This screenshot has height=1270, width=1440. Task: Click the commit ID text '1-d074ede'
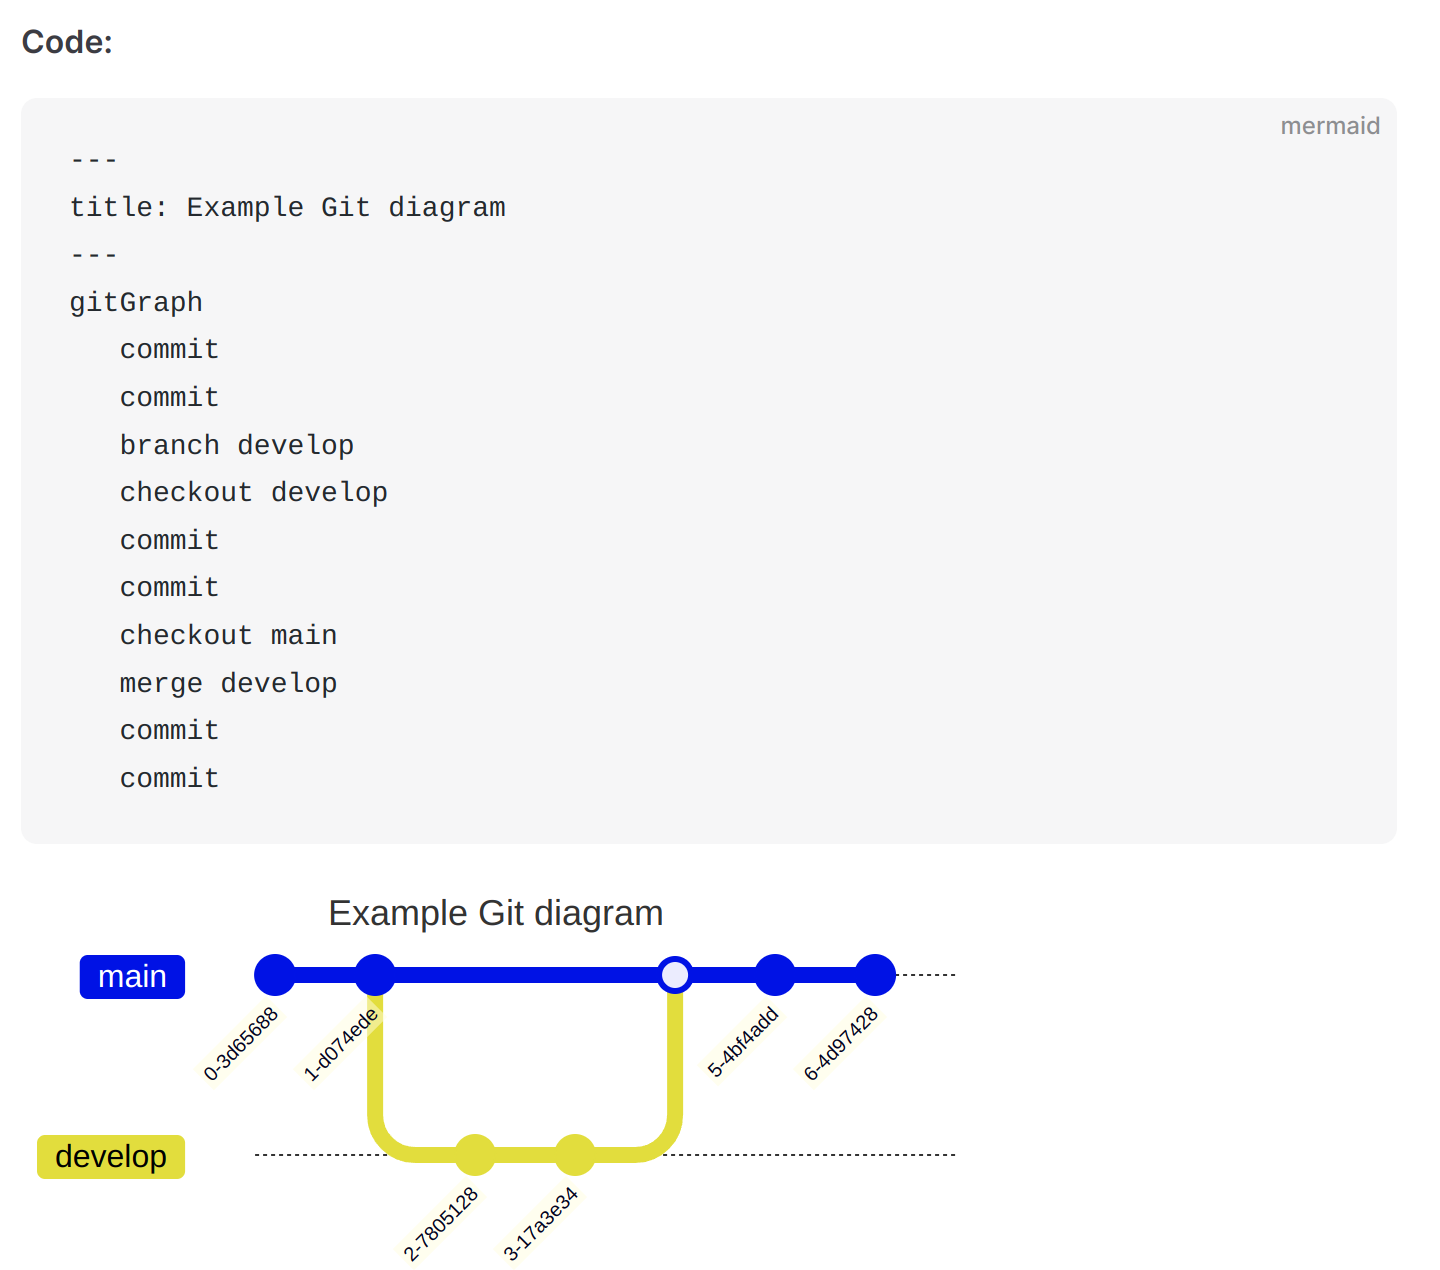tap(340, 1044)
